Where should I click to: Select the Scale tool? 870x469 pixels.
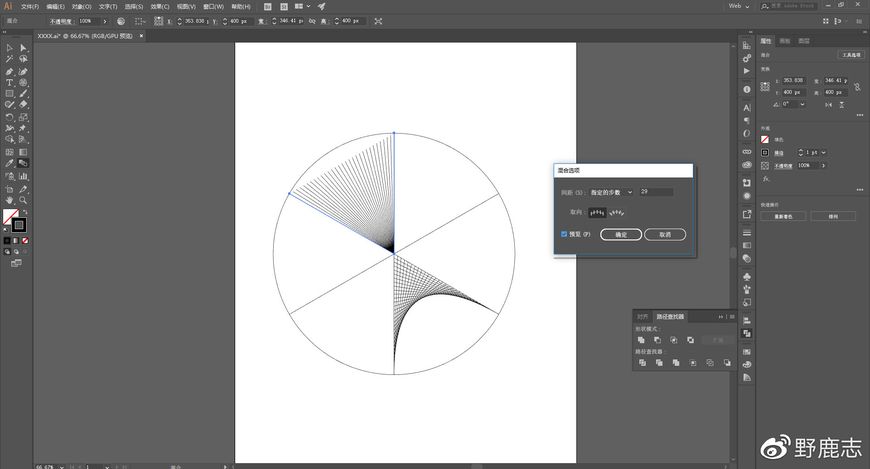coord(23,117)
